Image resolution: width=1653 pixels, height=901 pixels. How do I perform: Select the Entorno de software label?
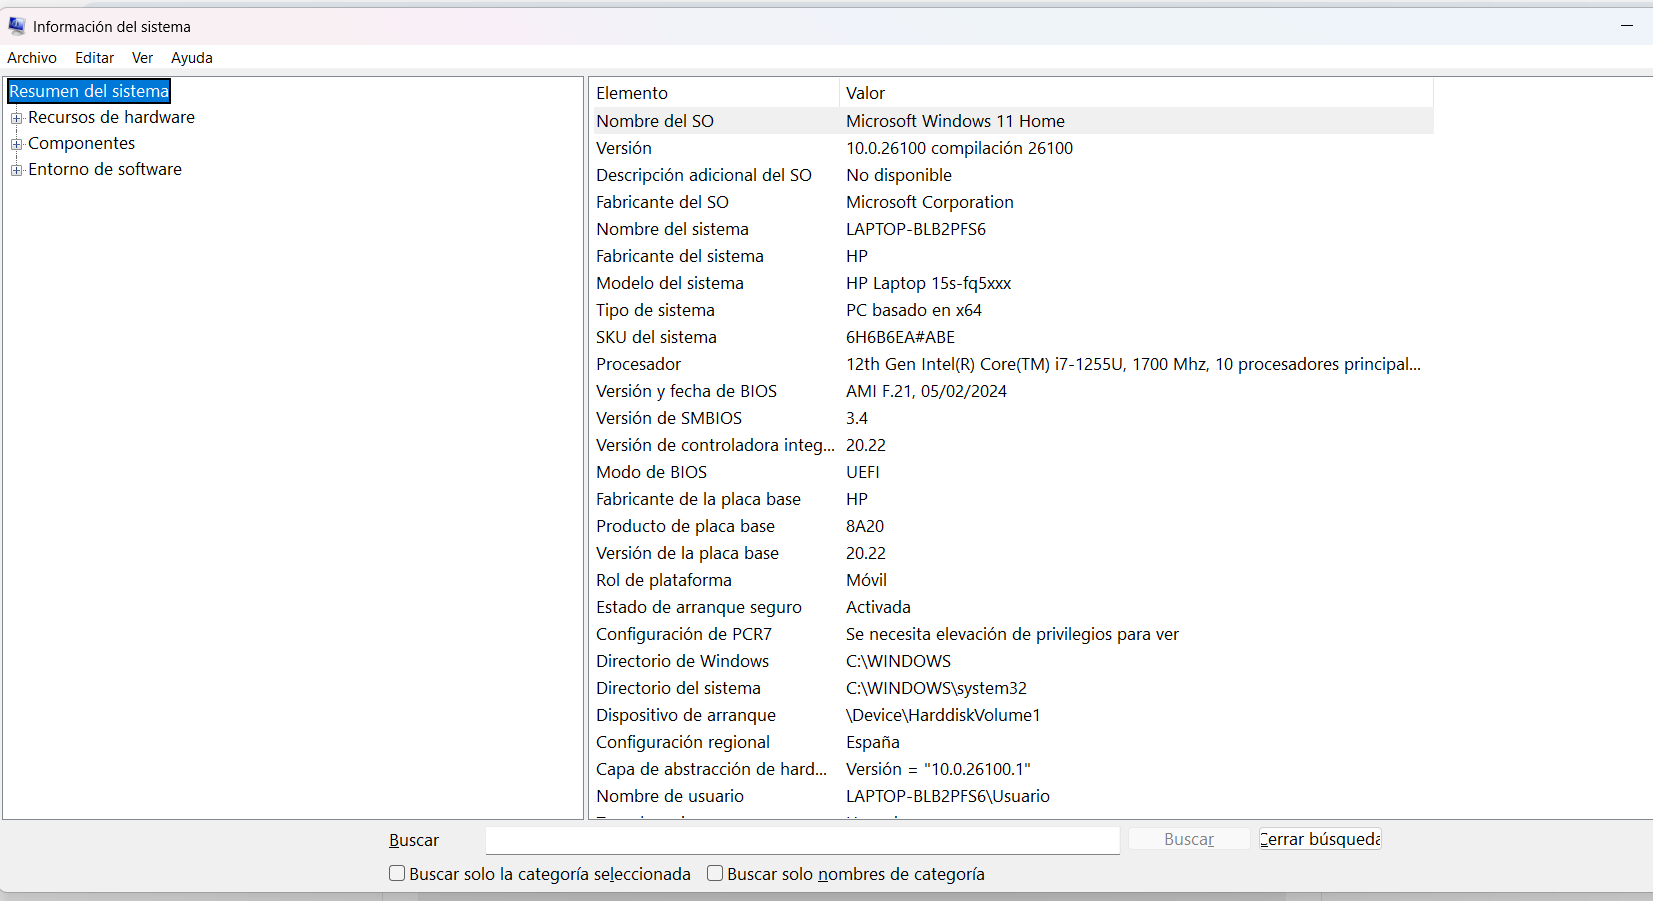[105, 169]
